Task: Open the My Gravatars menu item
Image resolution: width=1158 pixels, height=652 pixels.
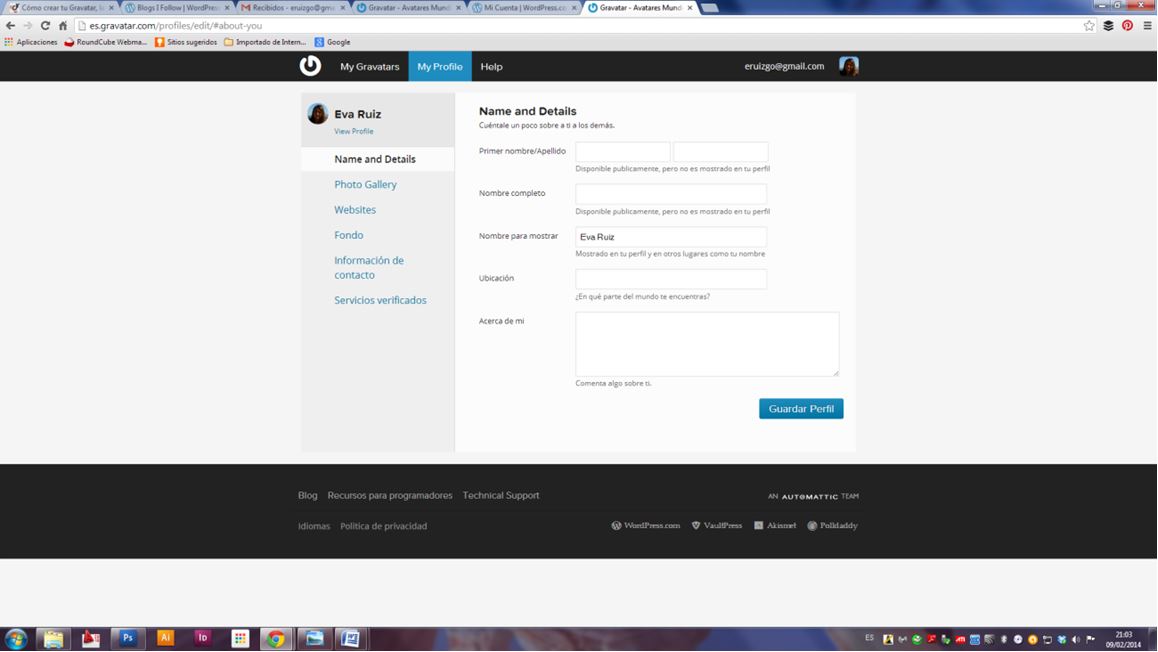Action: coord(369,67)
